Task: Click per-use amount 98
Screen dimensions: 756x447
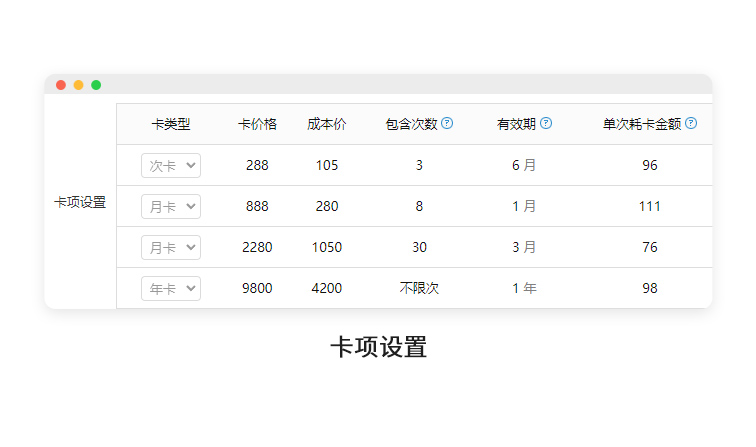Action: pos(649,288)
